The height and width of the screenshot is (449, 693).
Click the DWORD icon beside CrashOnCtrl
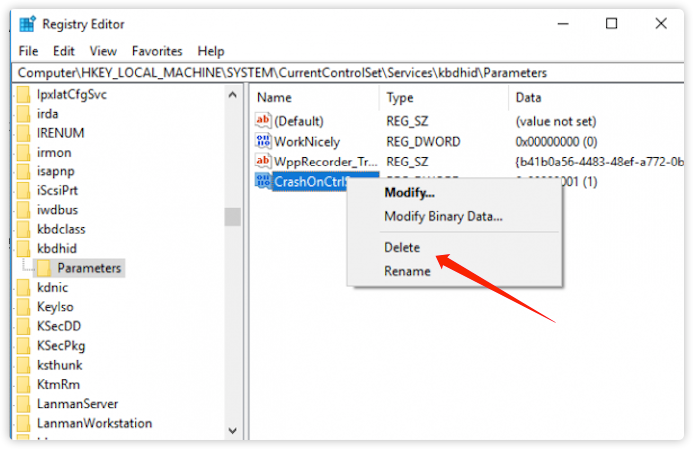click(x=263, y=181)
